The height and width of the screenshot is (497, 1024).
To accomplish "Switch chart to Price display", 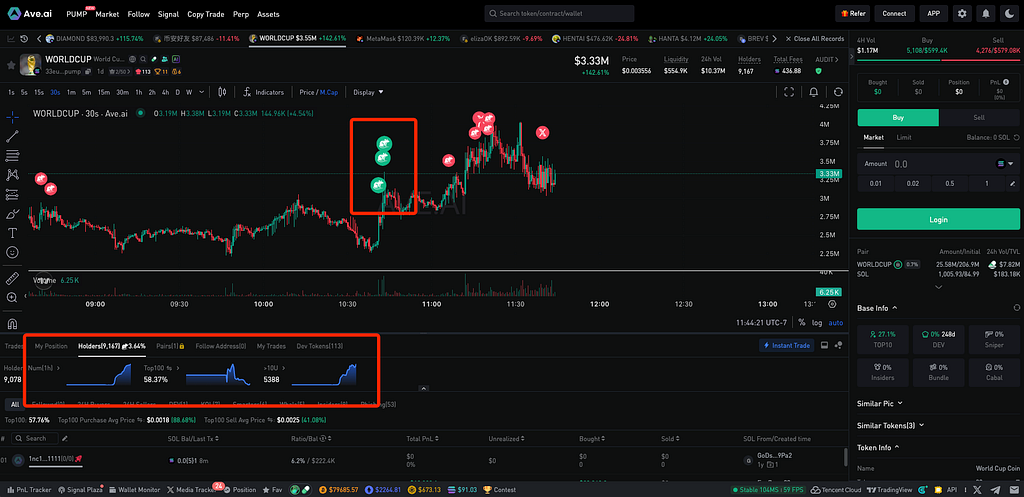I will pos(307,92).
